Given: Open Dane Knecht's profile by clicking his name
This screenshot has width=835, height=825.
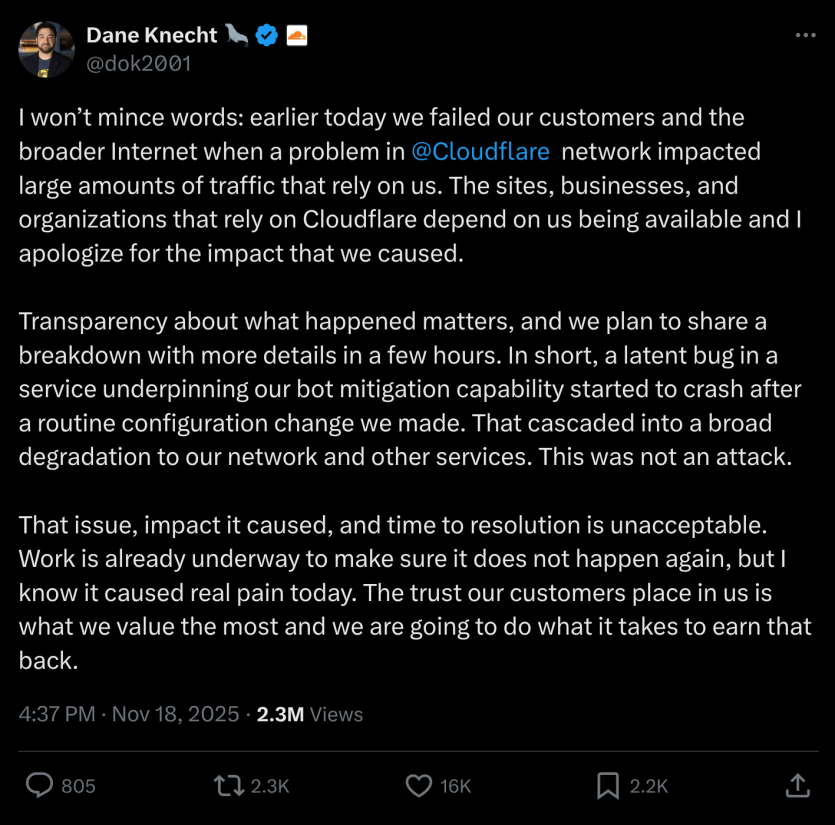Looking at the screenshot, I should pos(151,34).
